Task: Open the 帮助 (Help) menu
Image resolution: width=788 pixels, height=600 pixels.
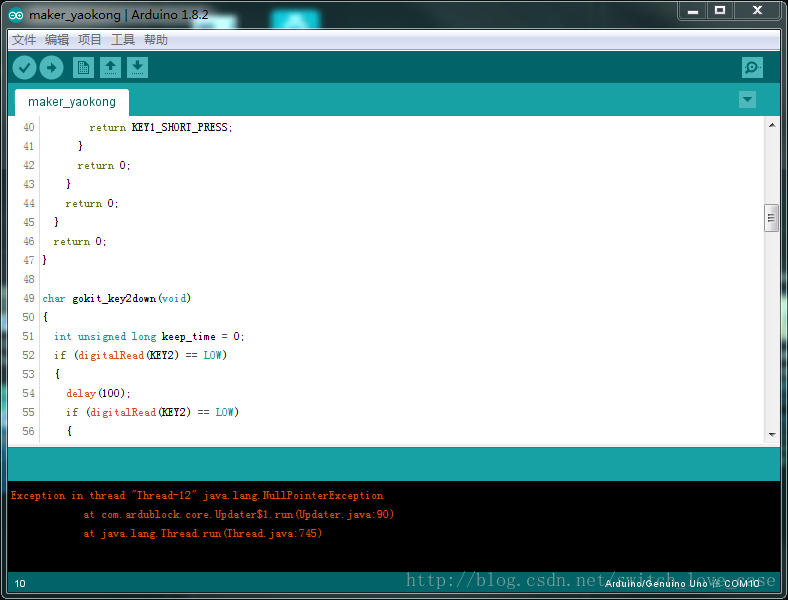Action: (156, 40)
